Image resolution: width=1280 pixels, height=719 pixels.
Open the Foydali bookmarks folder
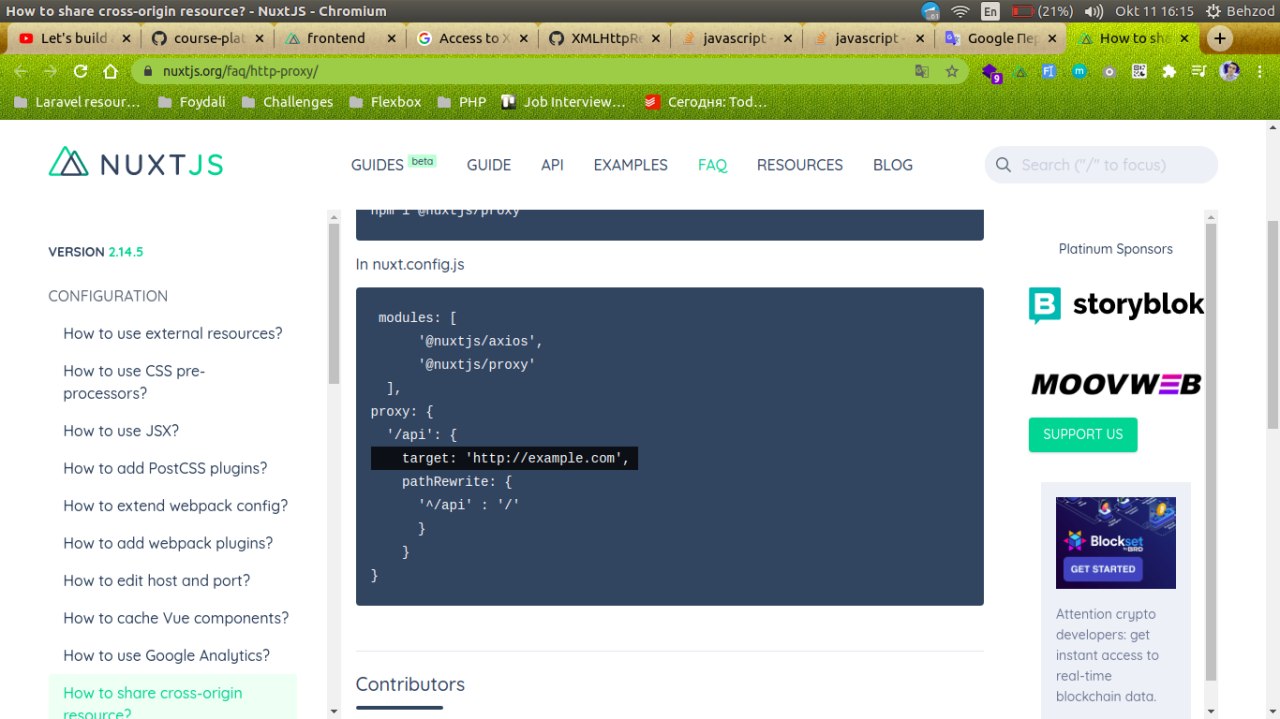191,101
